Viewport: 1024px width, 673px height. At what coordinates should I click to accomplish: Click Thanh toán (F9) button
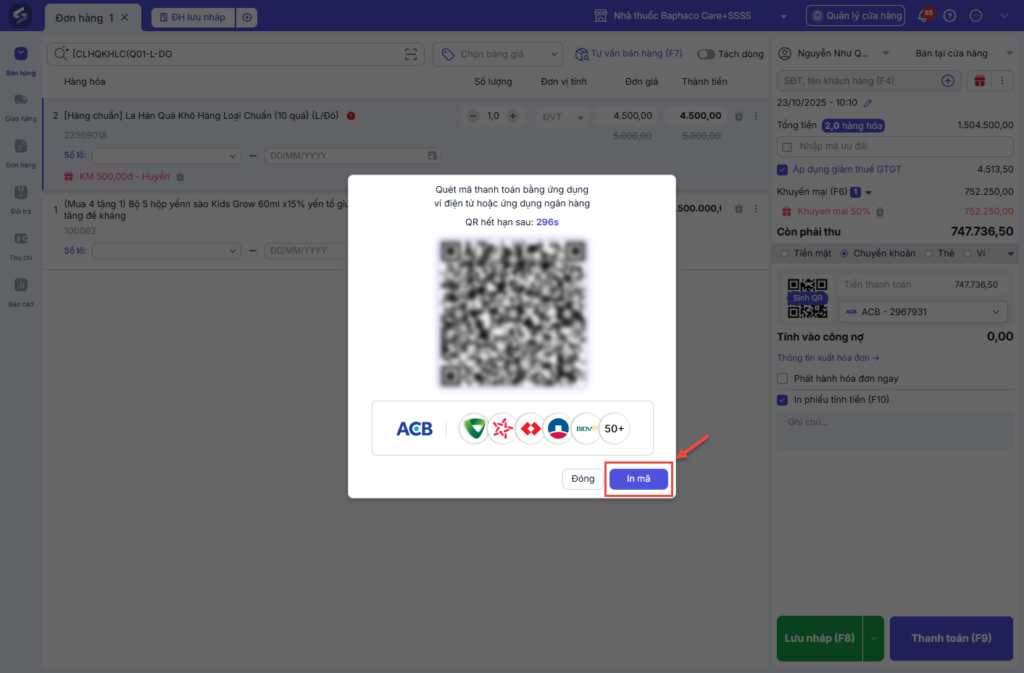[952, 638]
